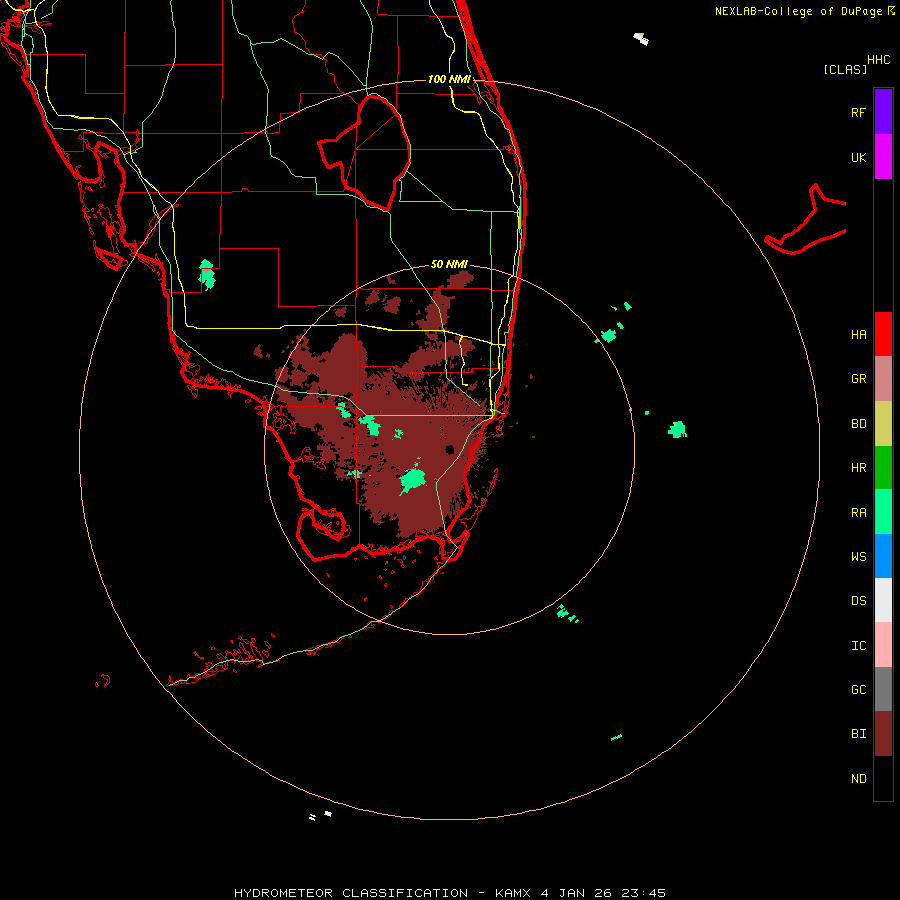Viewport: 900px width, 900px height.
Task: Select the yellow BD legend swatch
Action: click(883, 423)
